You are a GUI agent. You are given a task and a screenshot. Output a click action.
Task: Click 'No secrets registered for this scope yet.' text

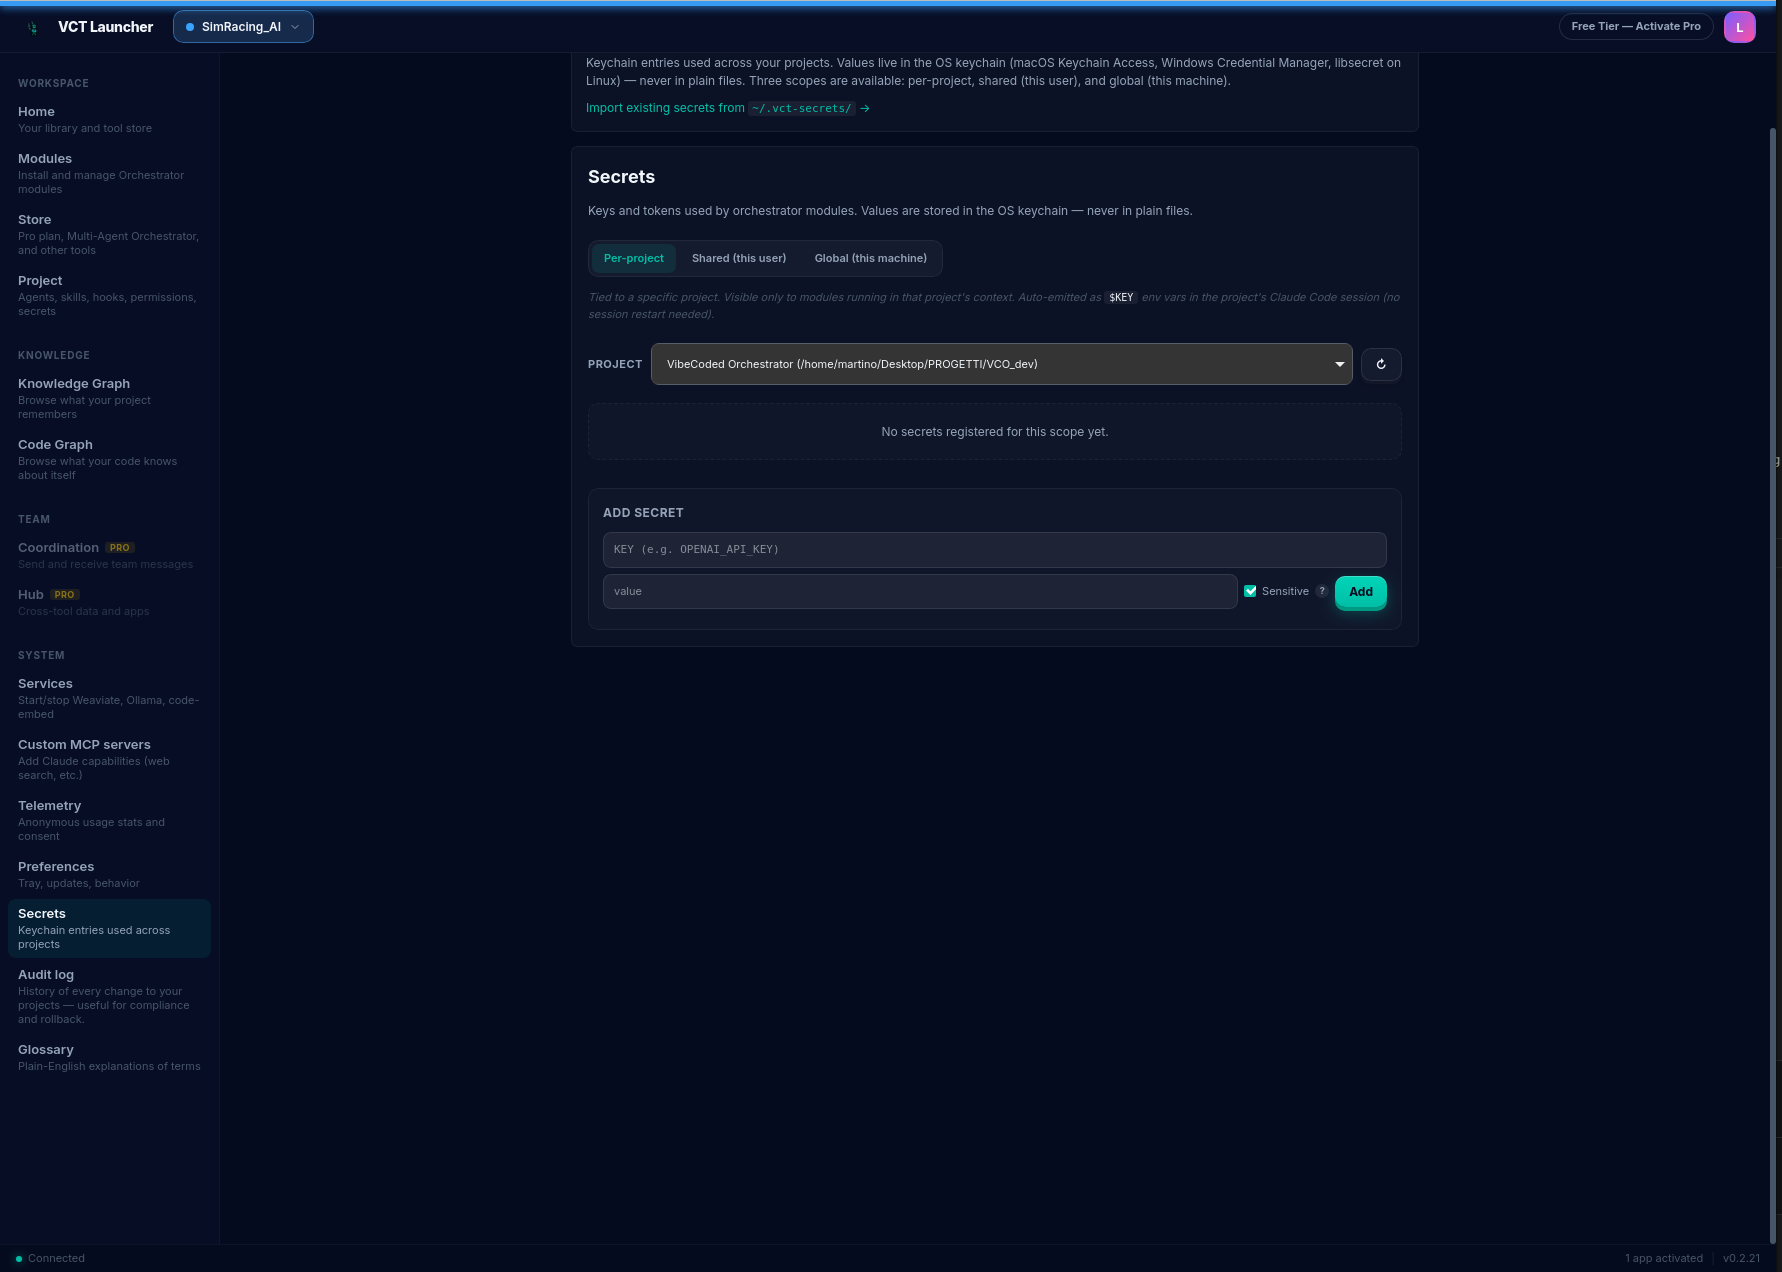pyautogui.click(x=994, y=432)
